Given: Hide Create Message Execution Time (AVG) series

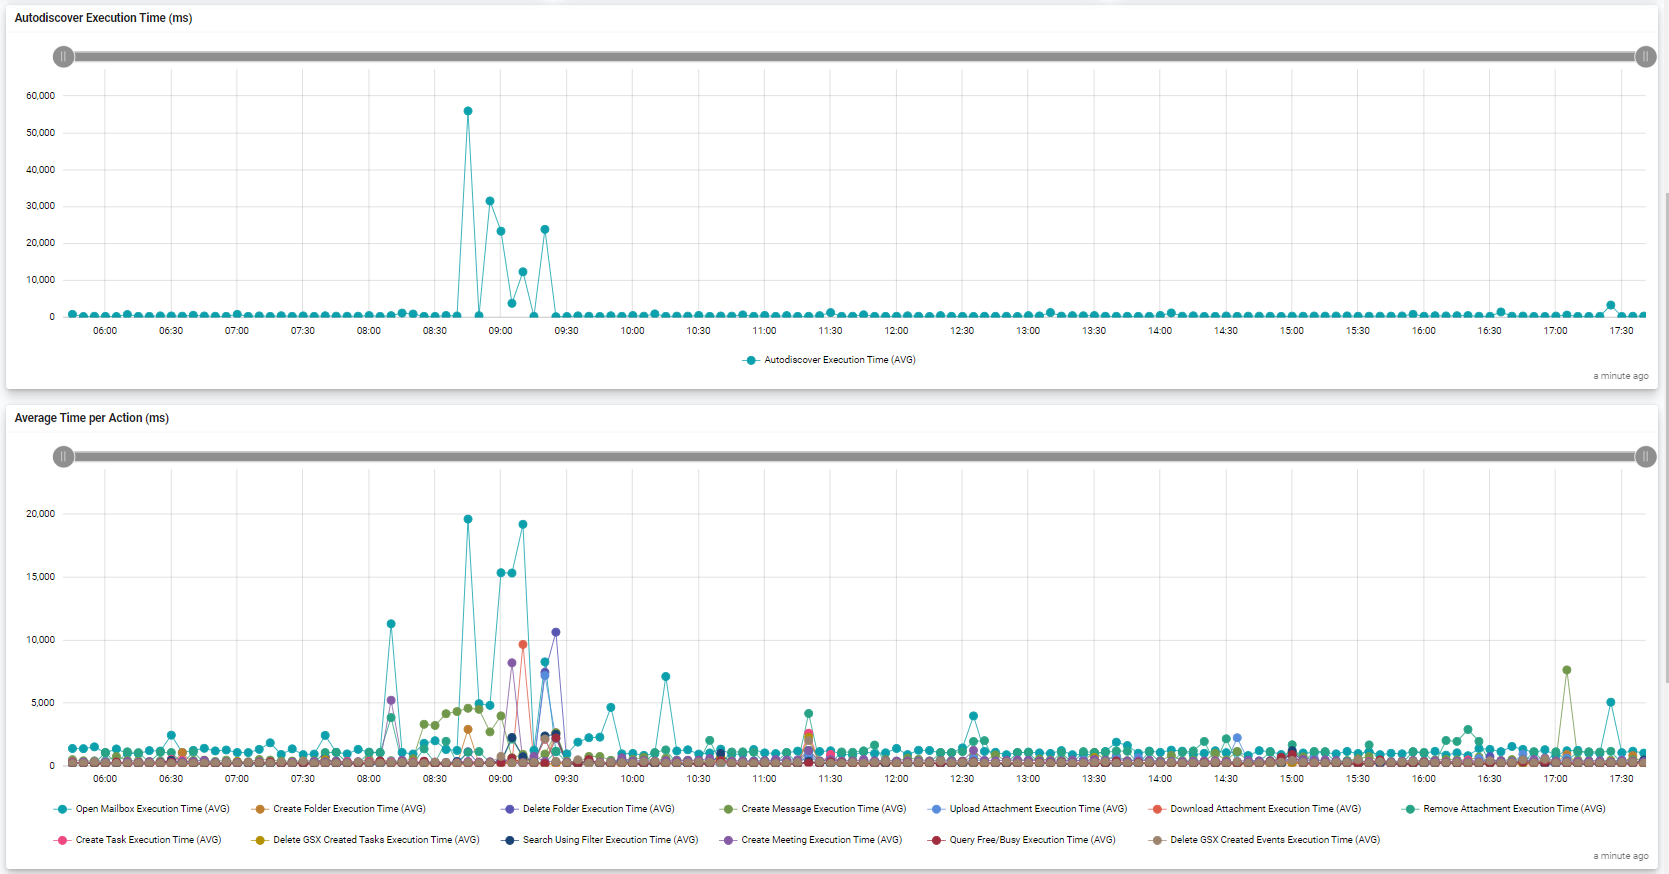Looking at the screenshot, I should [812, 809].
